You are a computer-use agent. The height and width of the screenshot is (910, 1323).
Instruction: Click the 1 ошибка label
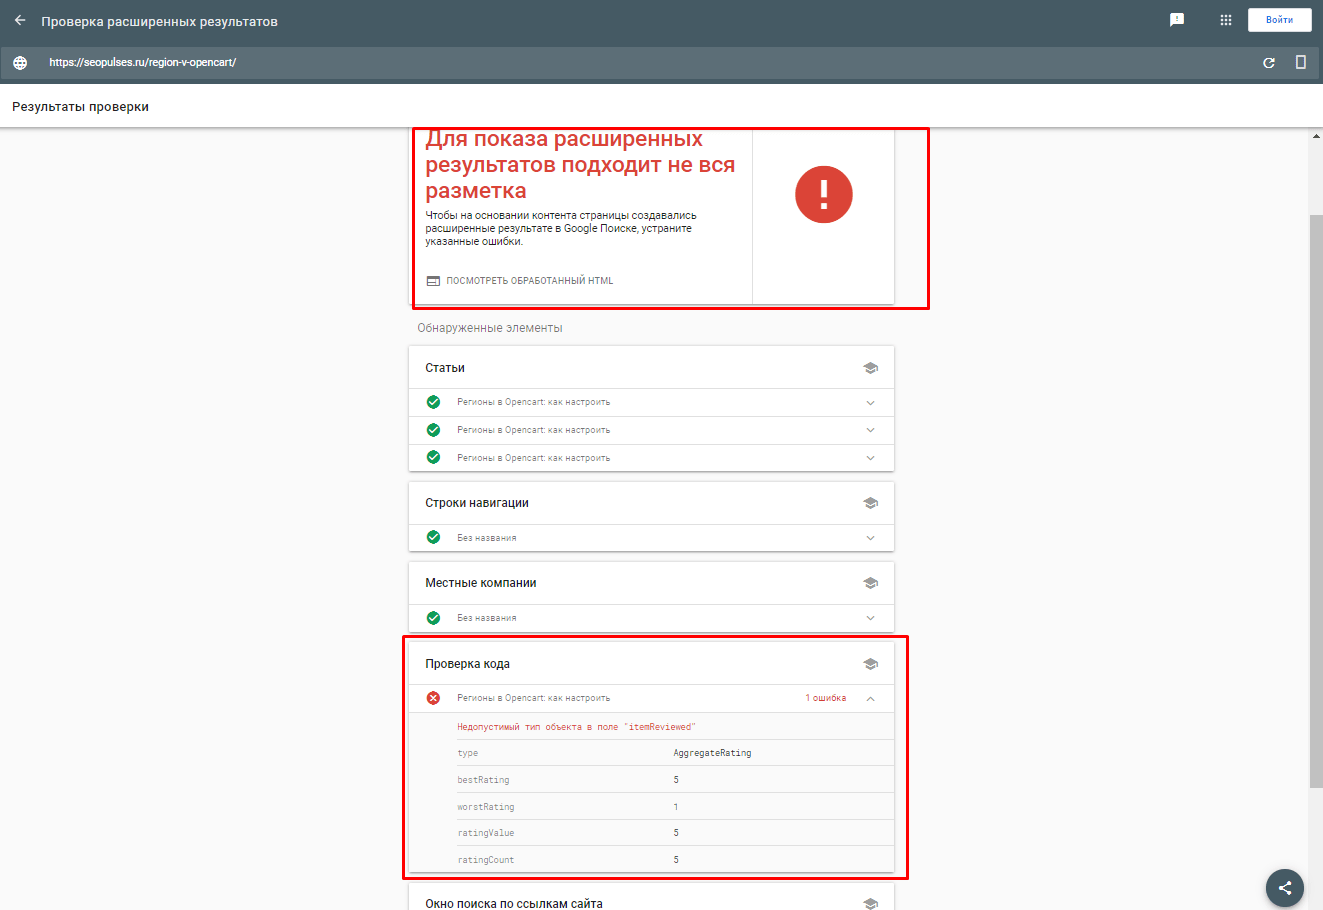click(826, 698)
